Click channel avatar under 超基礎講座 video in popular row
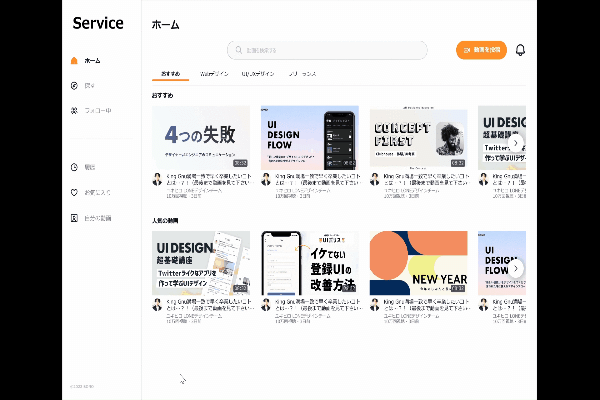Viewport: 600px width, 400px height. pos(157,305)
